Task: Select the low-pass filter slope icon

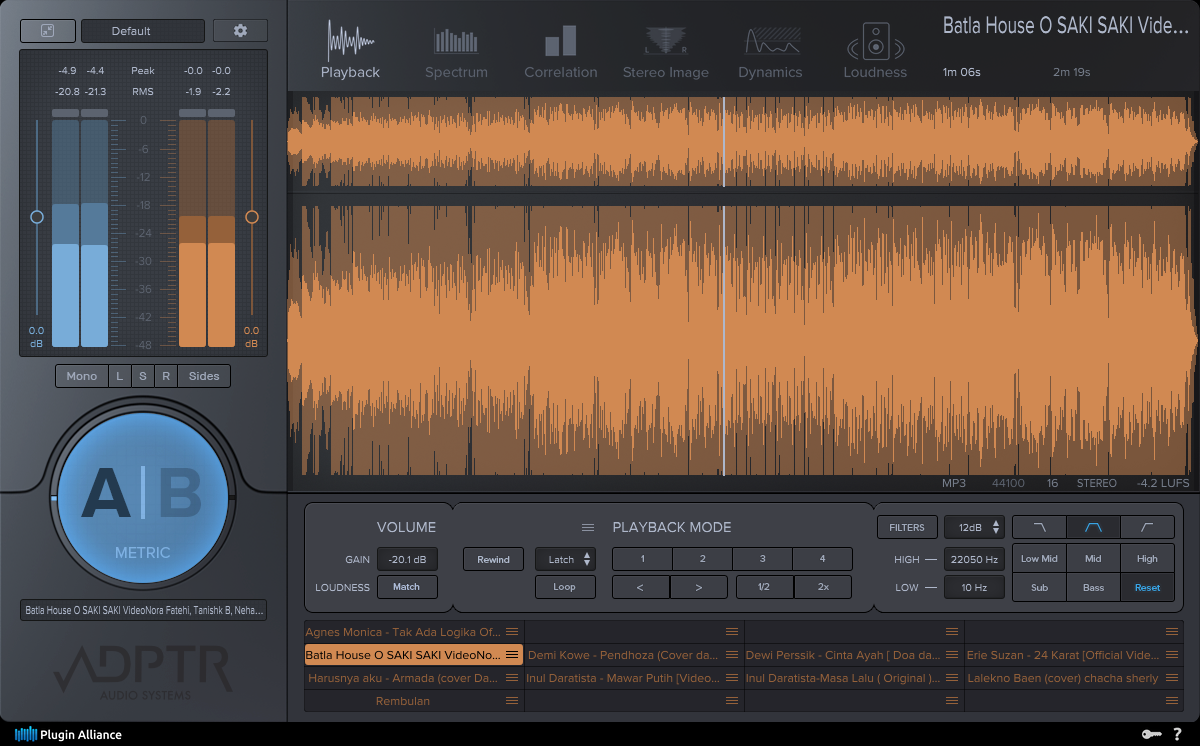Action: pyautogui.click(x=1040, y=527)
